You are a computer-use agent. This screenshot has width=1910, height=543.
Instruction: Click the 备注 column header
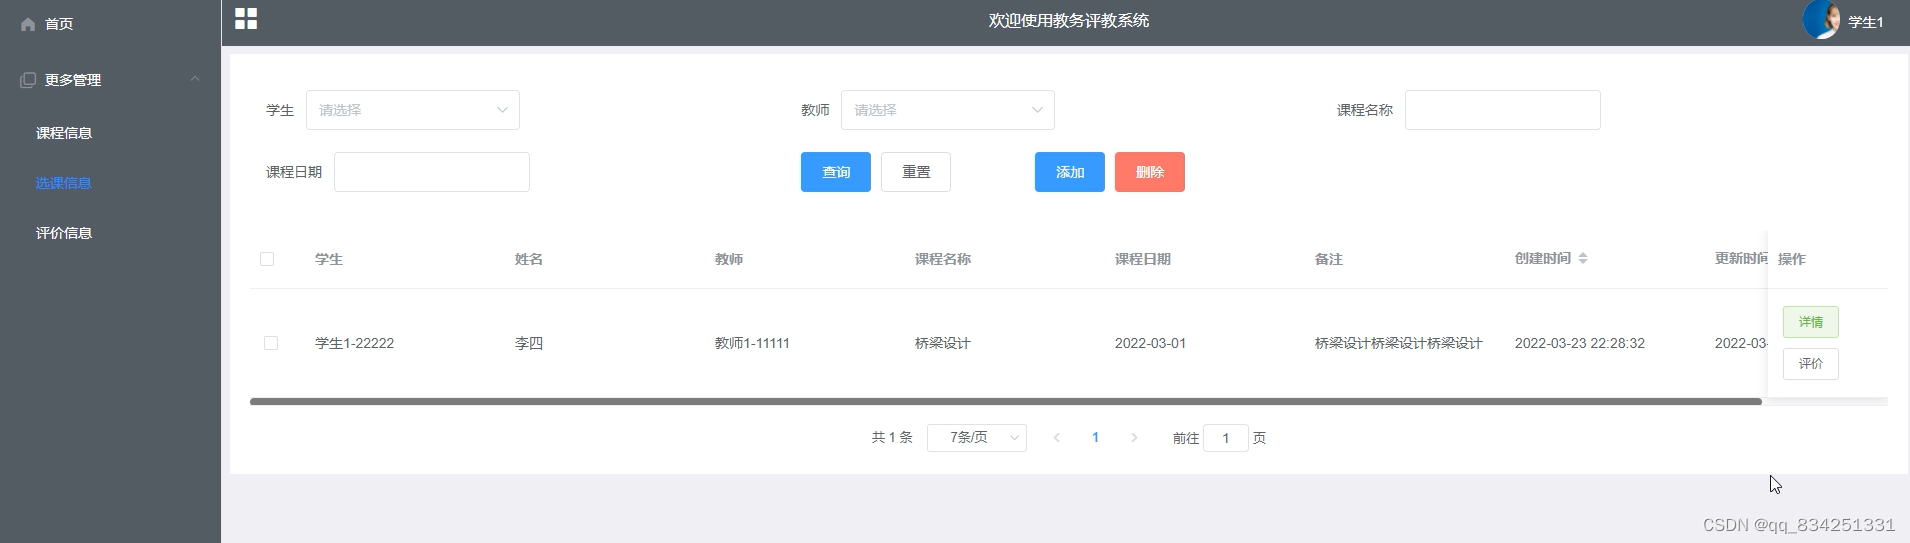(1329, 259)
